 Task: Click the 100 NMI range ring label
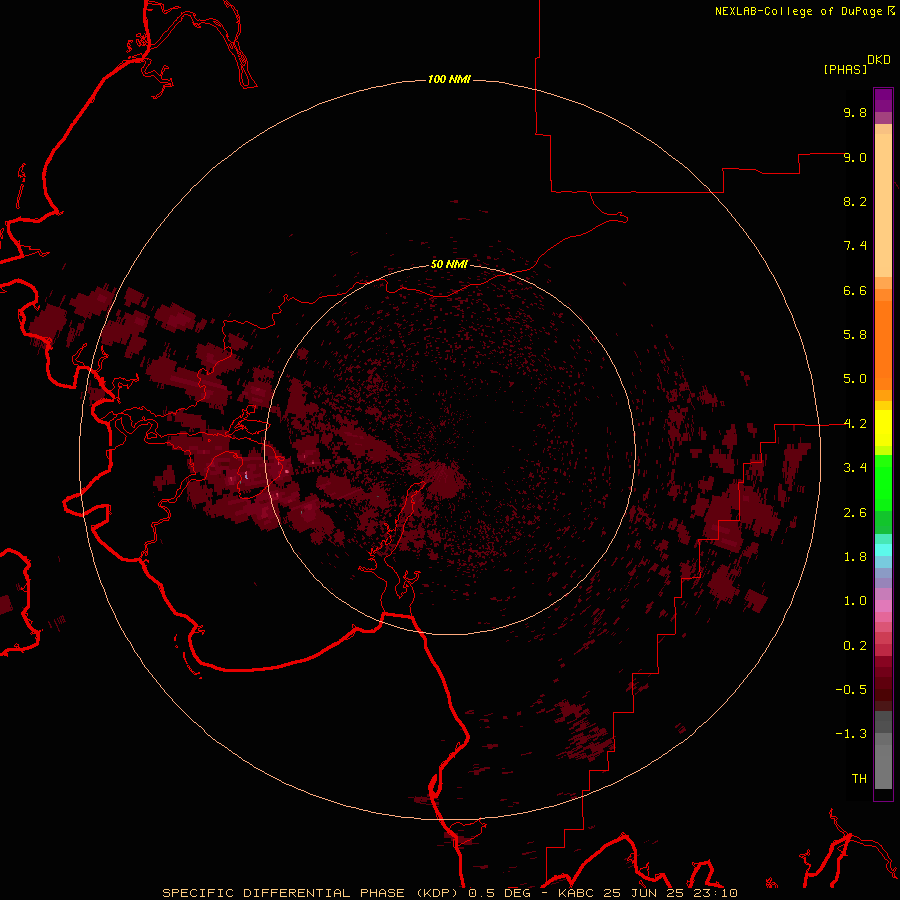(449, 79)
